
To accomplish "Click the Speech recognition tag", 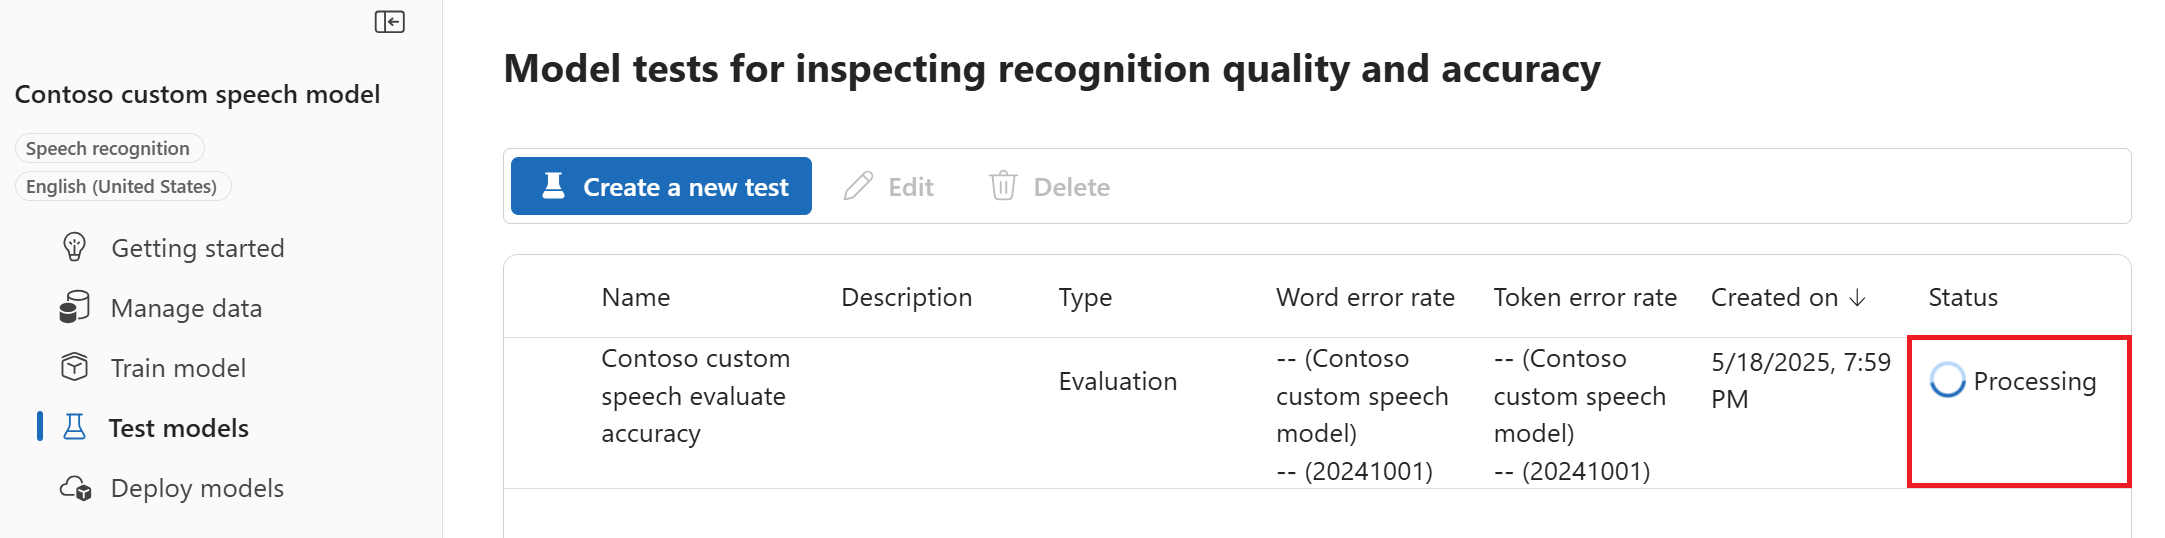I will (108, 148).
